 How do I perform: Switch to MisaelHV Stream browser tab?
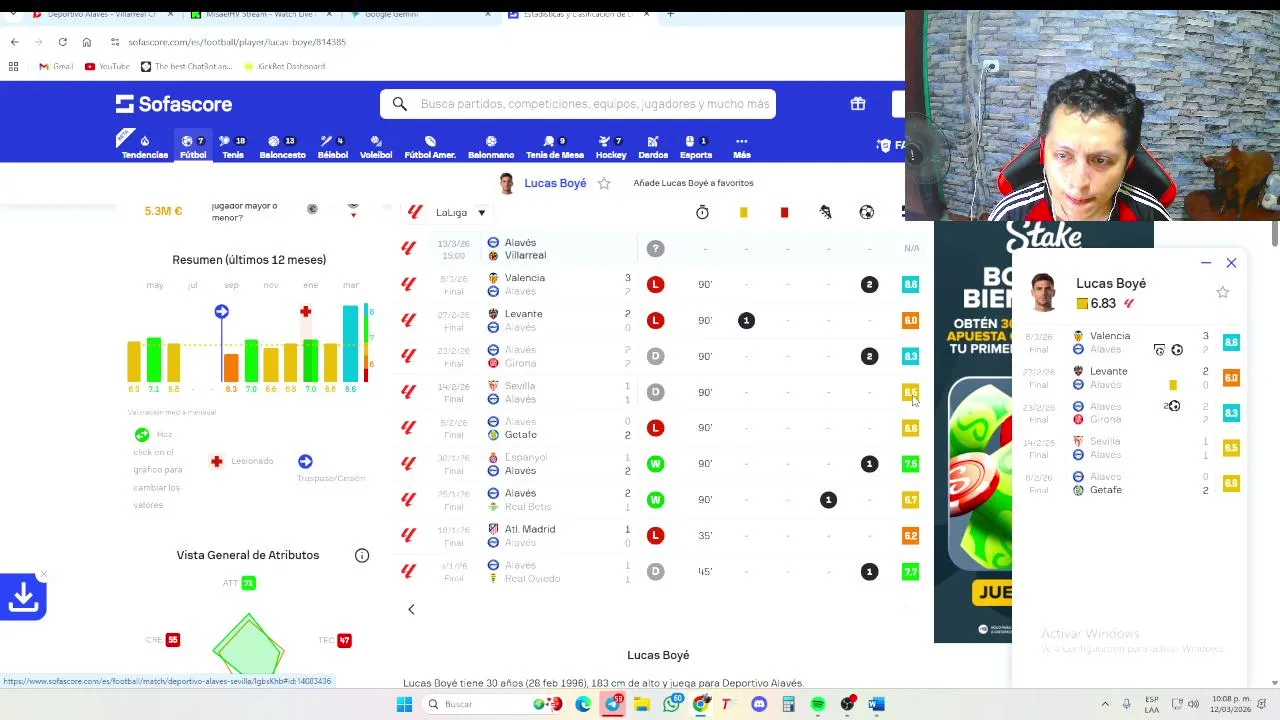pos(260,14)
